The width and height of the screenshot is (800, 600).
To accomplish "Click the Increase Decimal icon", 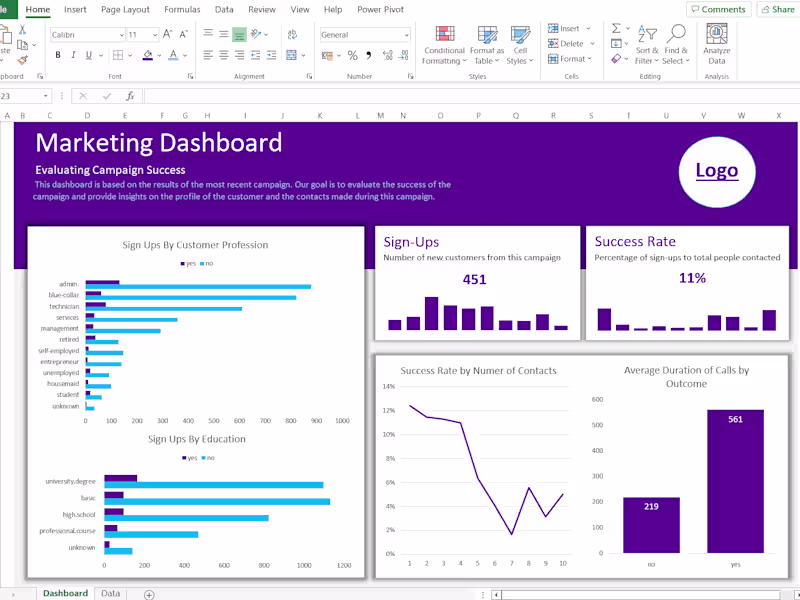I will point(388,55).
